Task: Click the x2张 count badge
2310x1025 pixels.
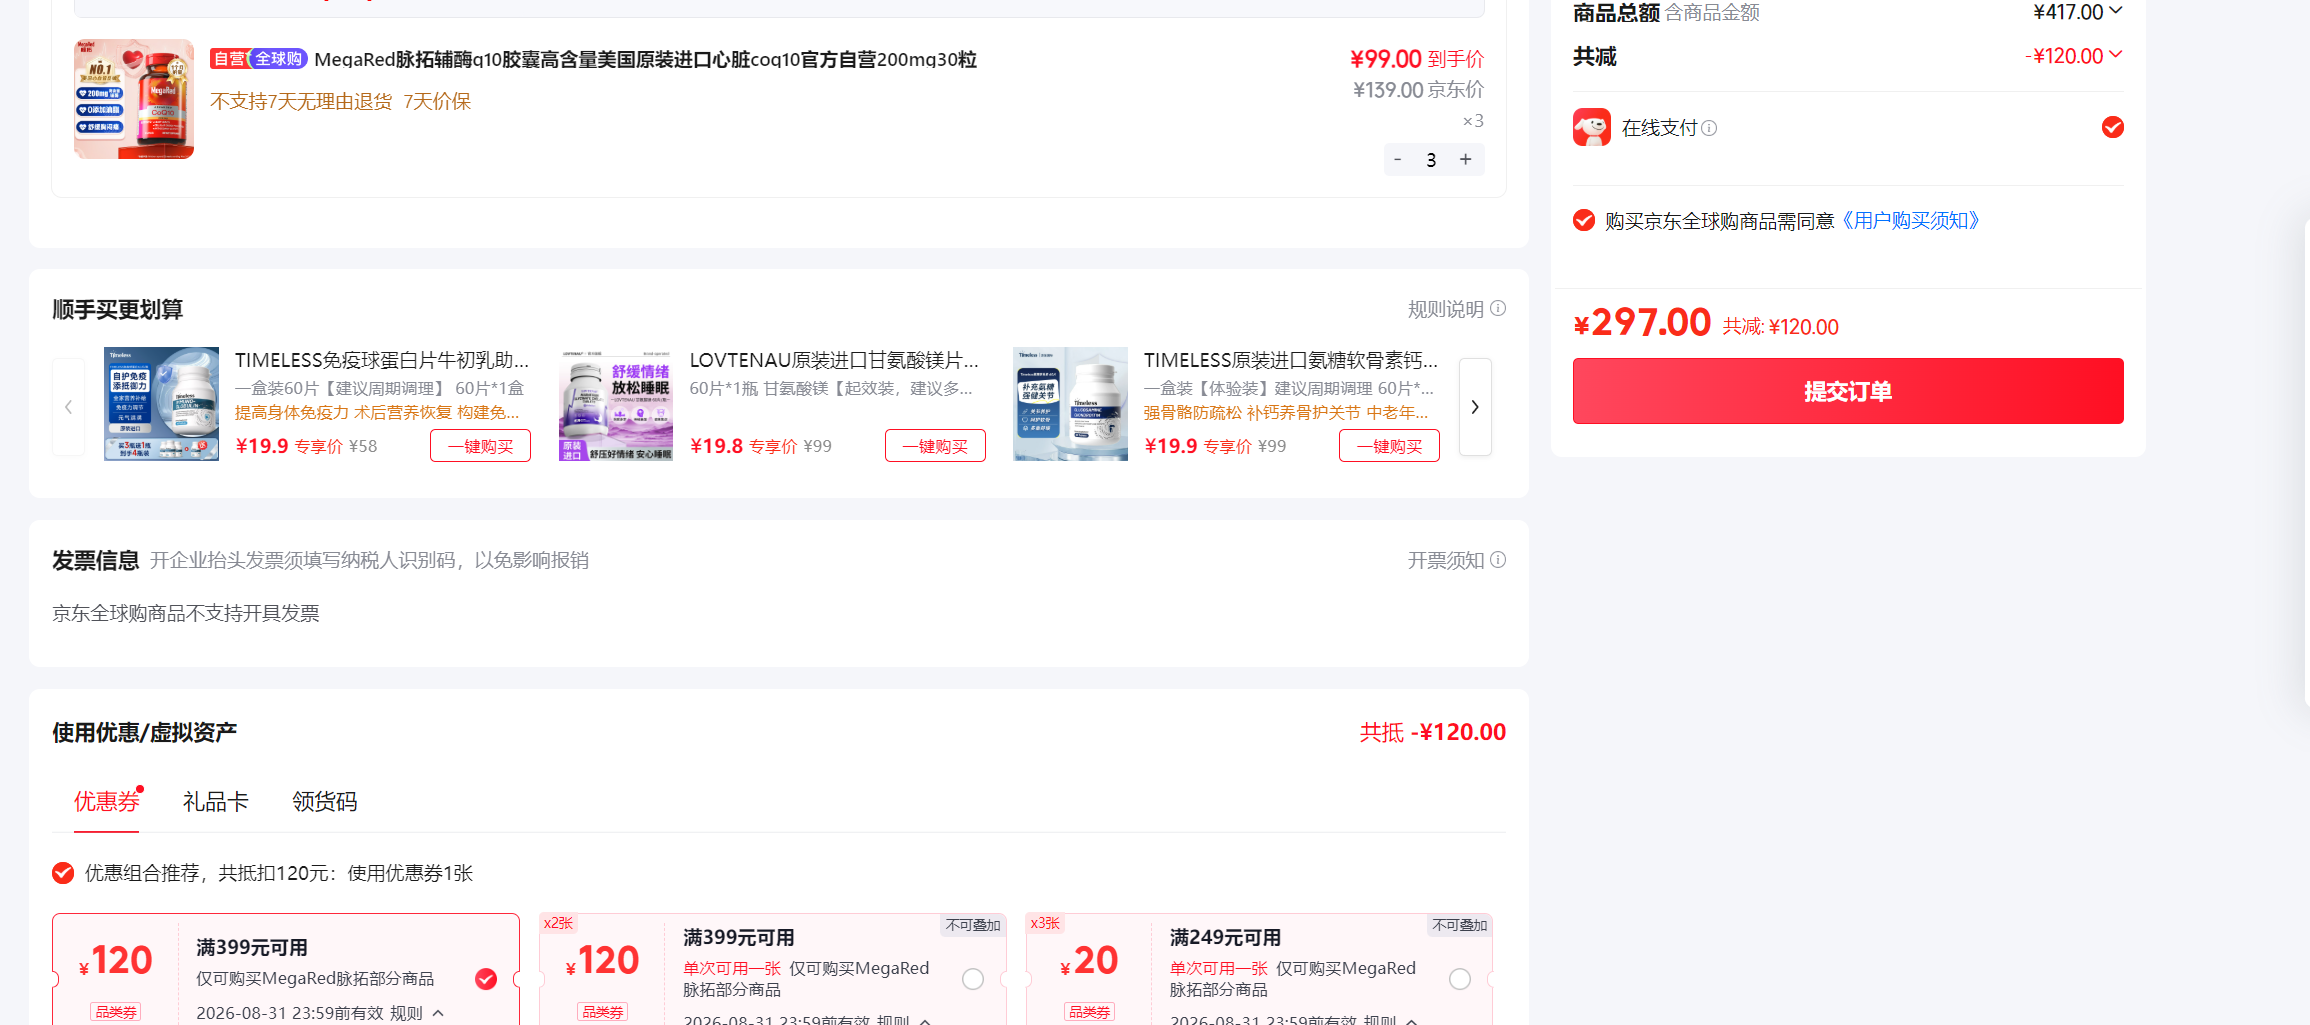Action: [558, 923]
